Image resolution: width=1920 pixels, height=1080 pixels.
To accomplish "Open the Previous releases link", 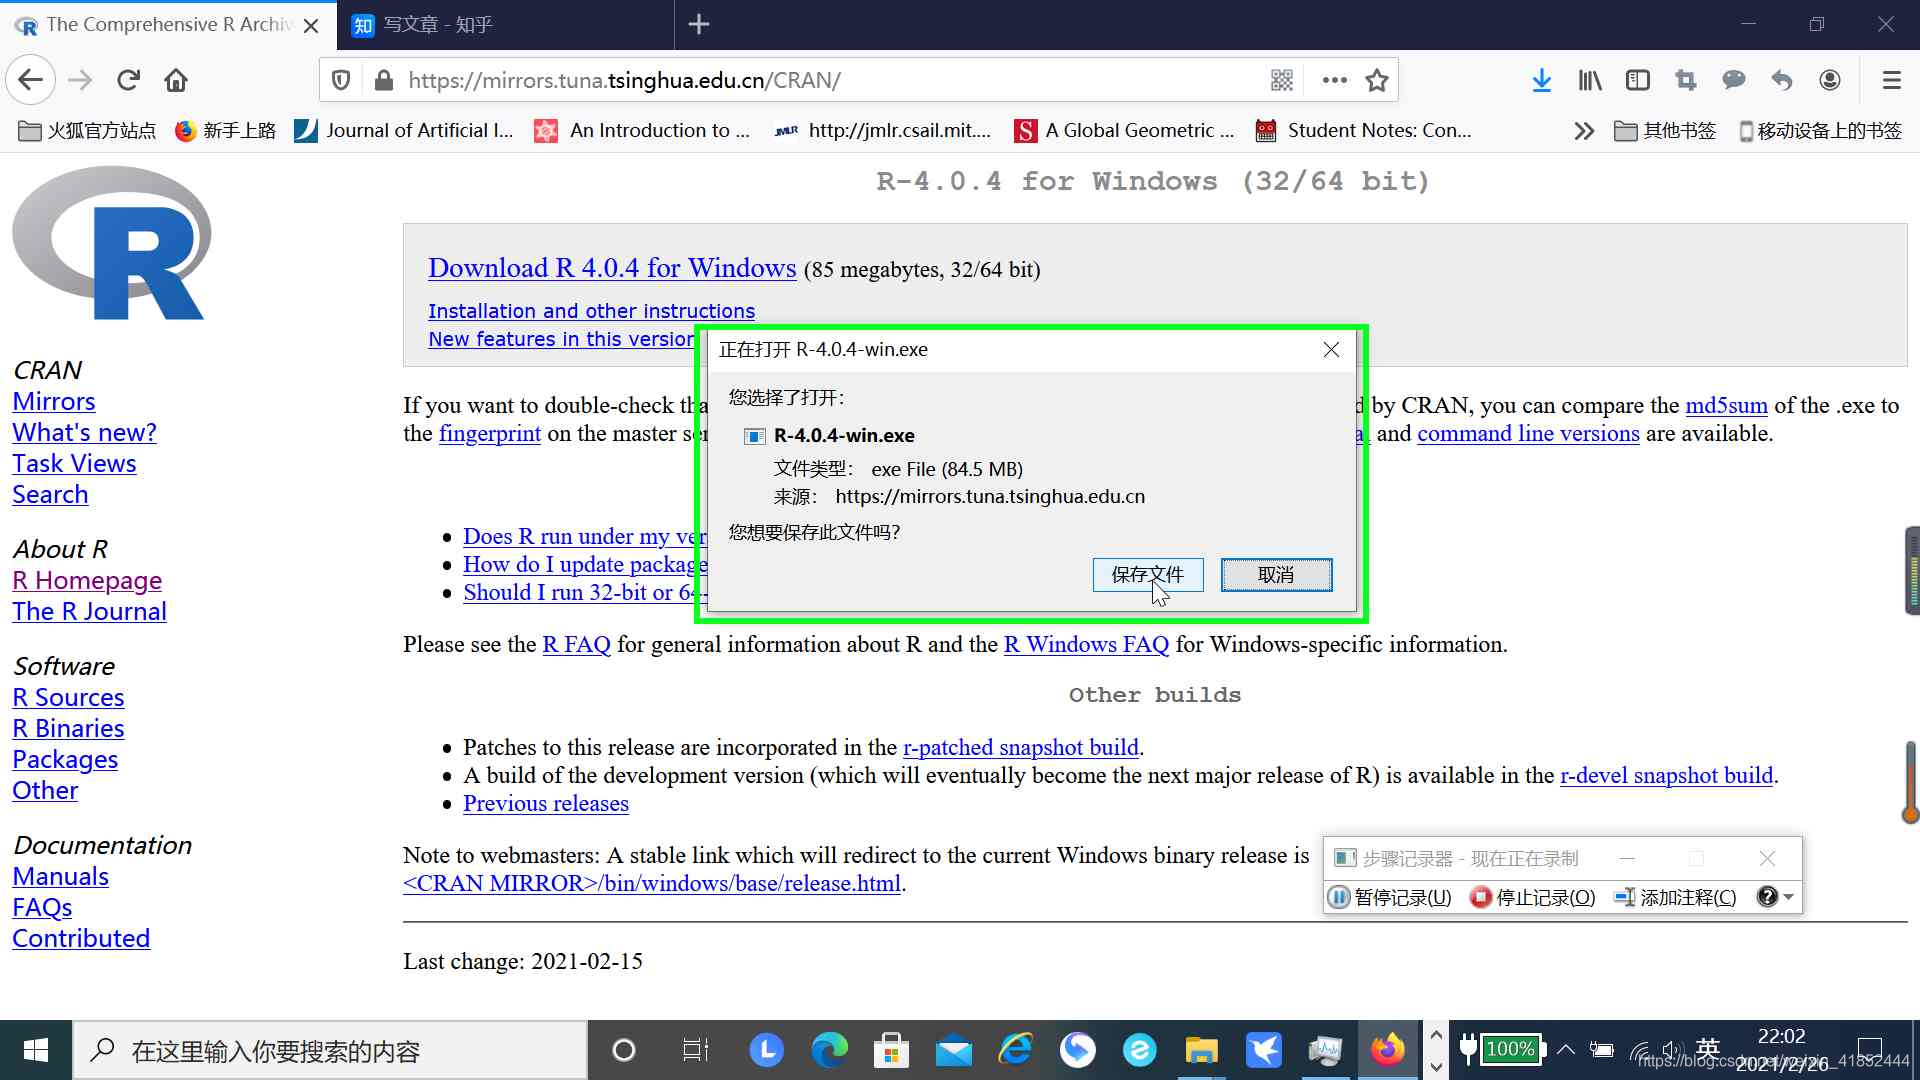I will coord(545,804).
